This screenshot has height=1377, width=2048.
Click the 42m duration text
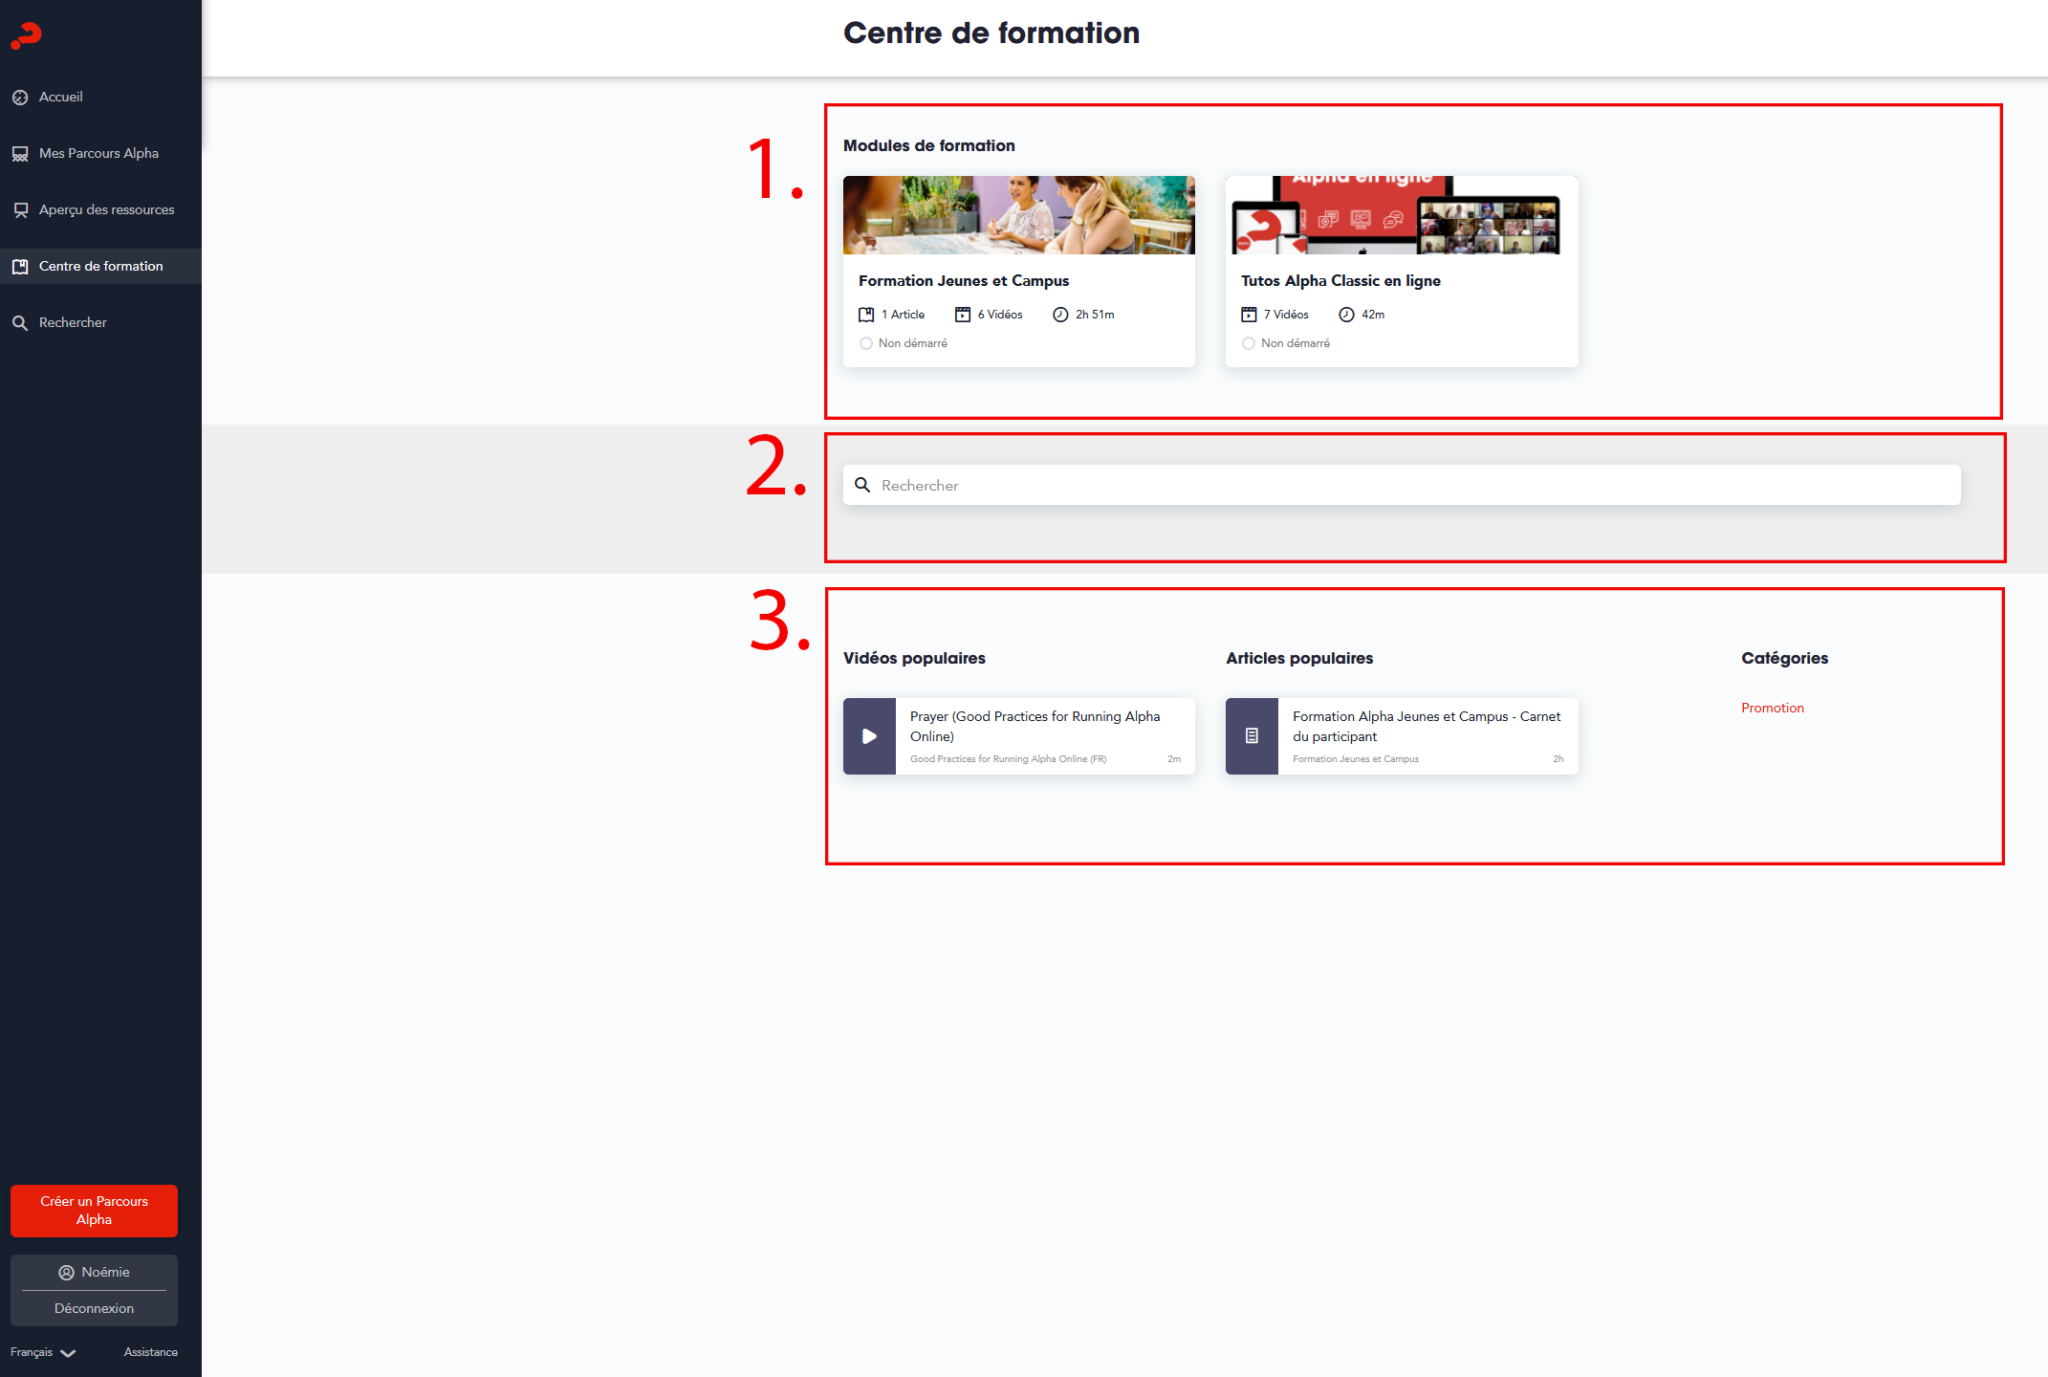point(1373,315)
